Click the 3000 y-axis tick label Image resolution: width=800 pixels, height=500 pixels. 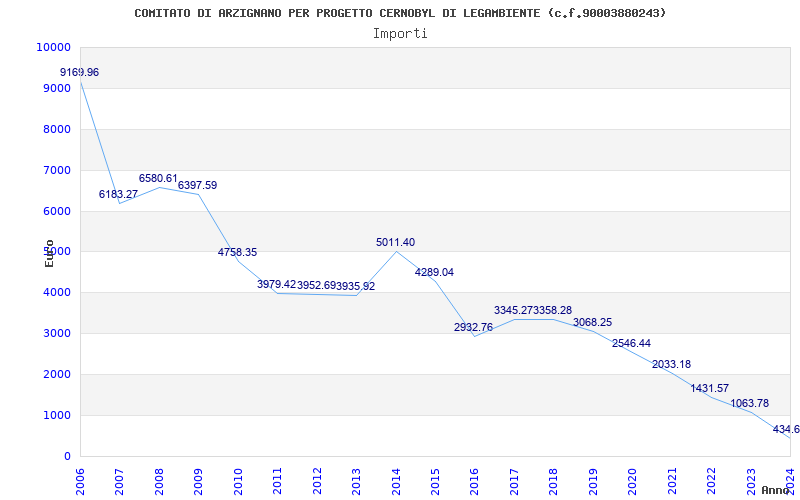pyautogui.click(x=56, y=334)
